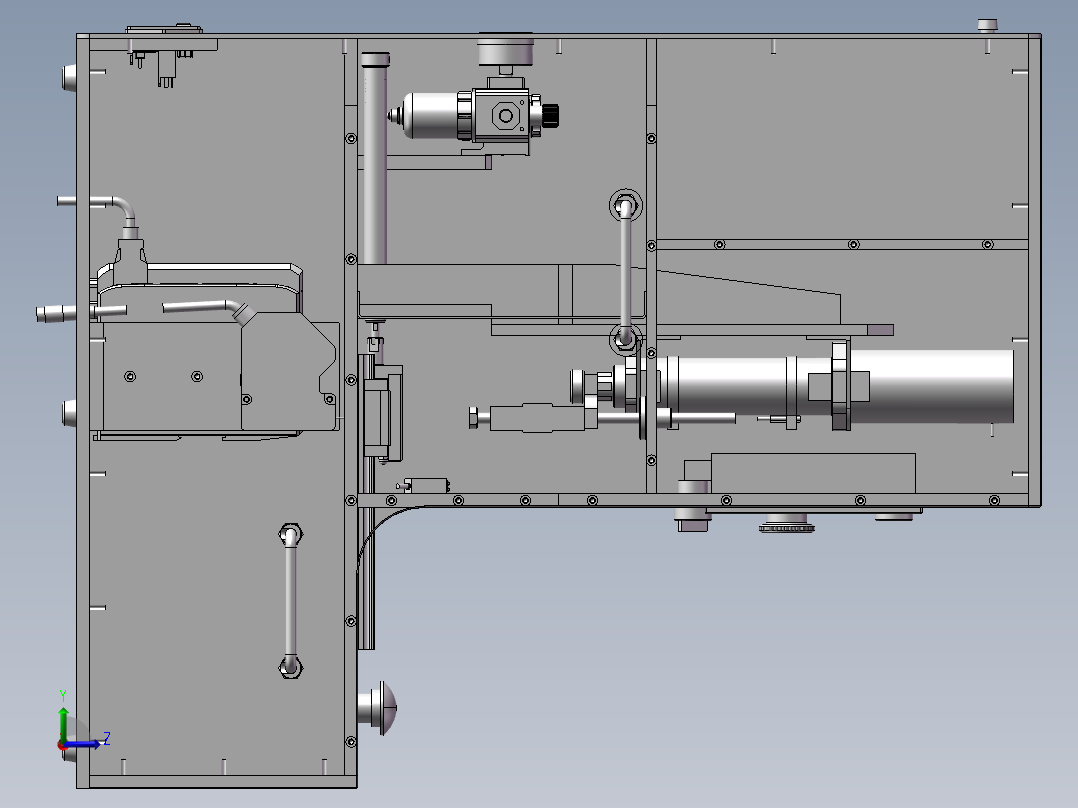Click the blue Z axis arrow of triad
The image size is (1078, 808).
(x=84, y=744)
